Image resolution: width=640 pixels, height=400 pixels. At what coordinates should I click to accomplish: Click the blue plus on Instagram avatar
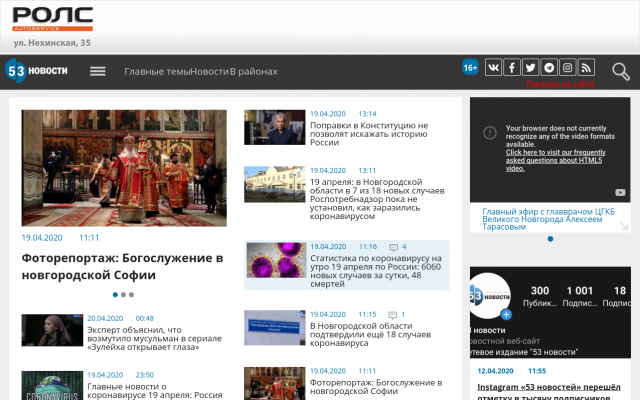[506, 314]
